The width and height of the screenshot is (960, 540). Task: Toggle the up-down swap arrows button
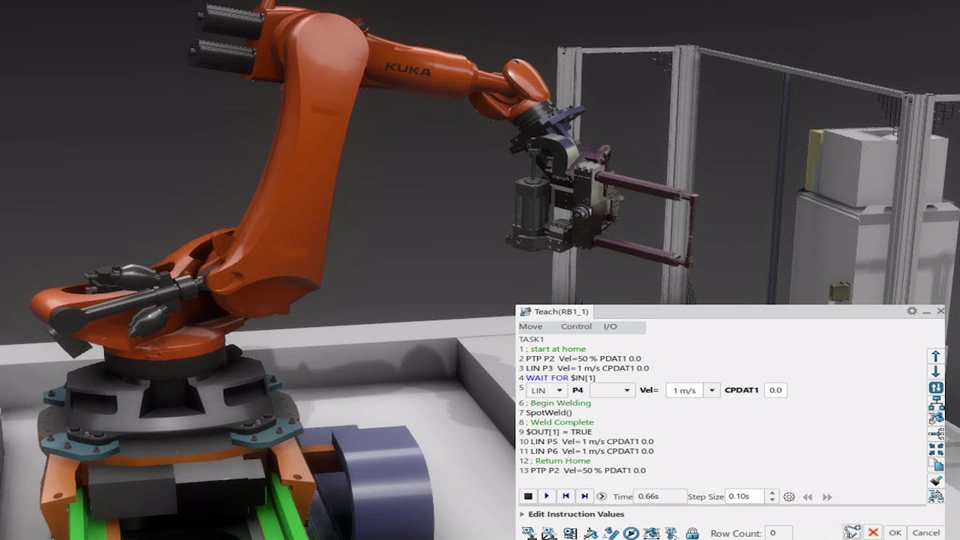click(936, 388)
